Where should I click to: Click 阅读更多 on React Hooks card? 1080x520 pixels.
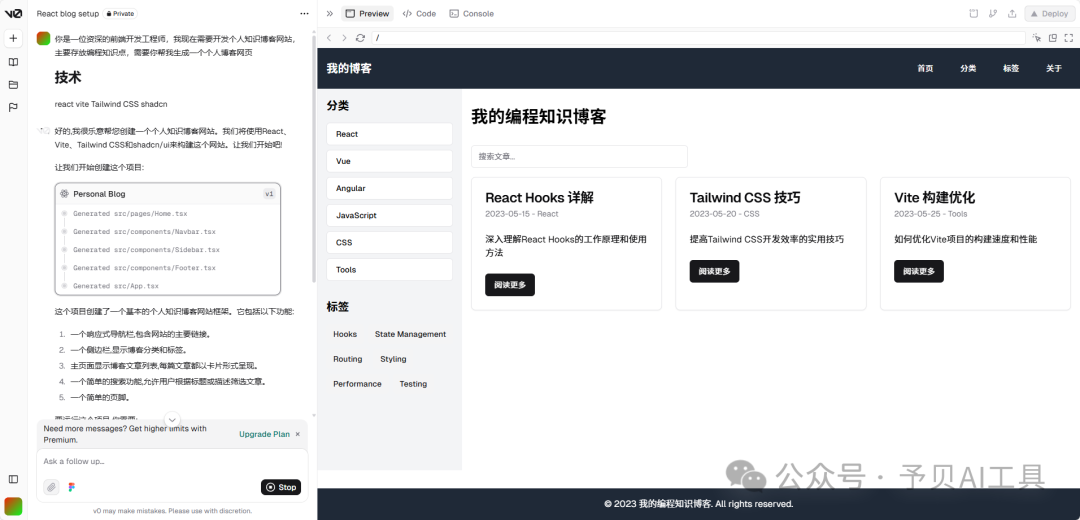[510, 284]
